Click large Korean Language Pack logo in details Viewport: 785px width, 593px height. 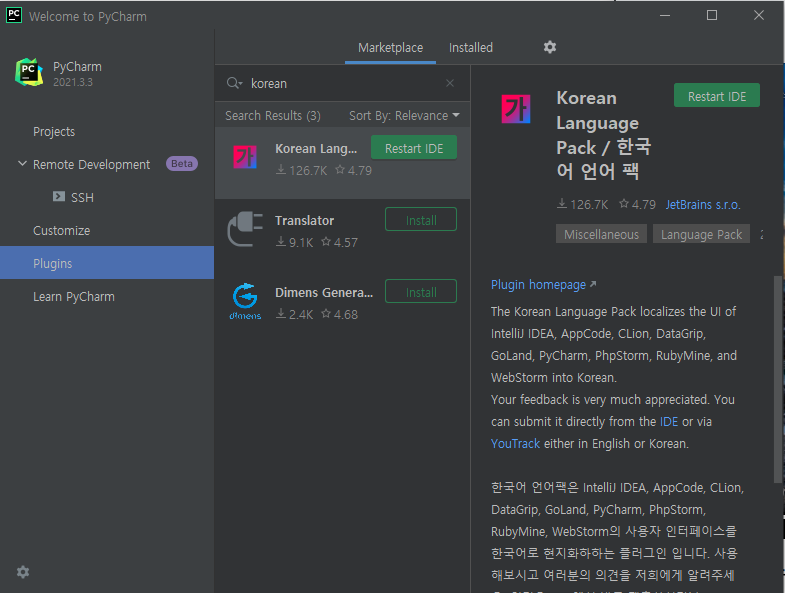click(516, 109)
